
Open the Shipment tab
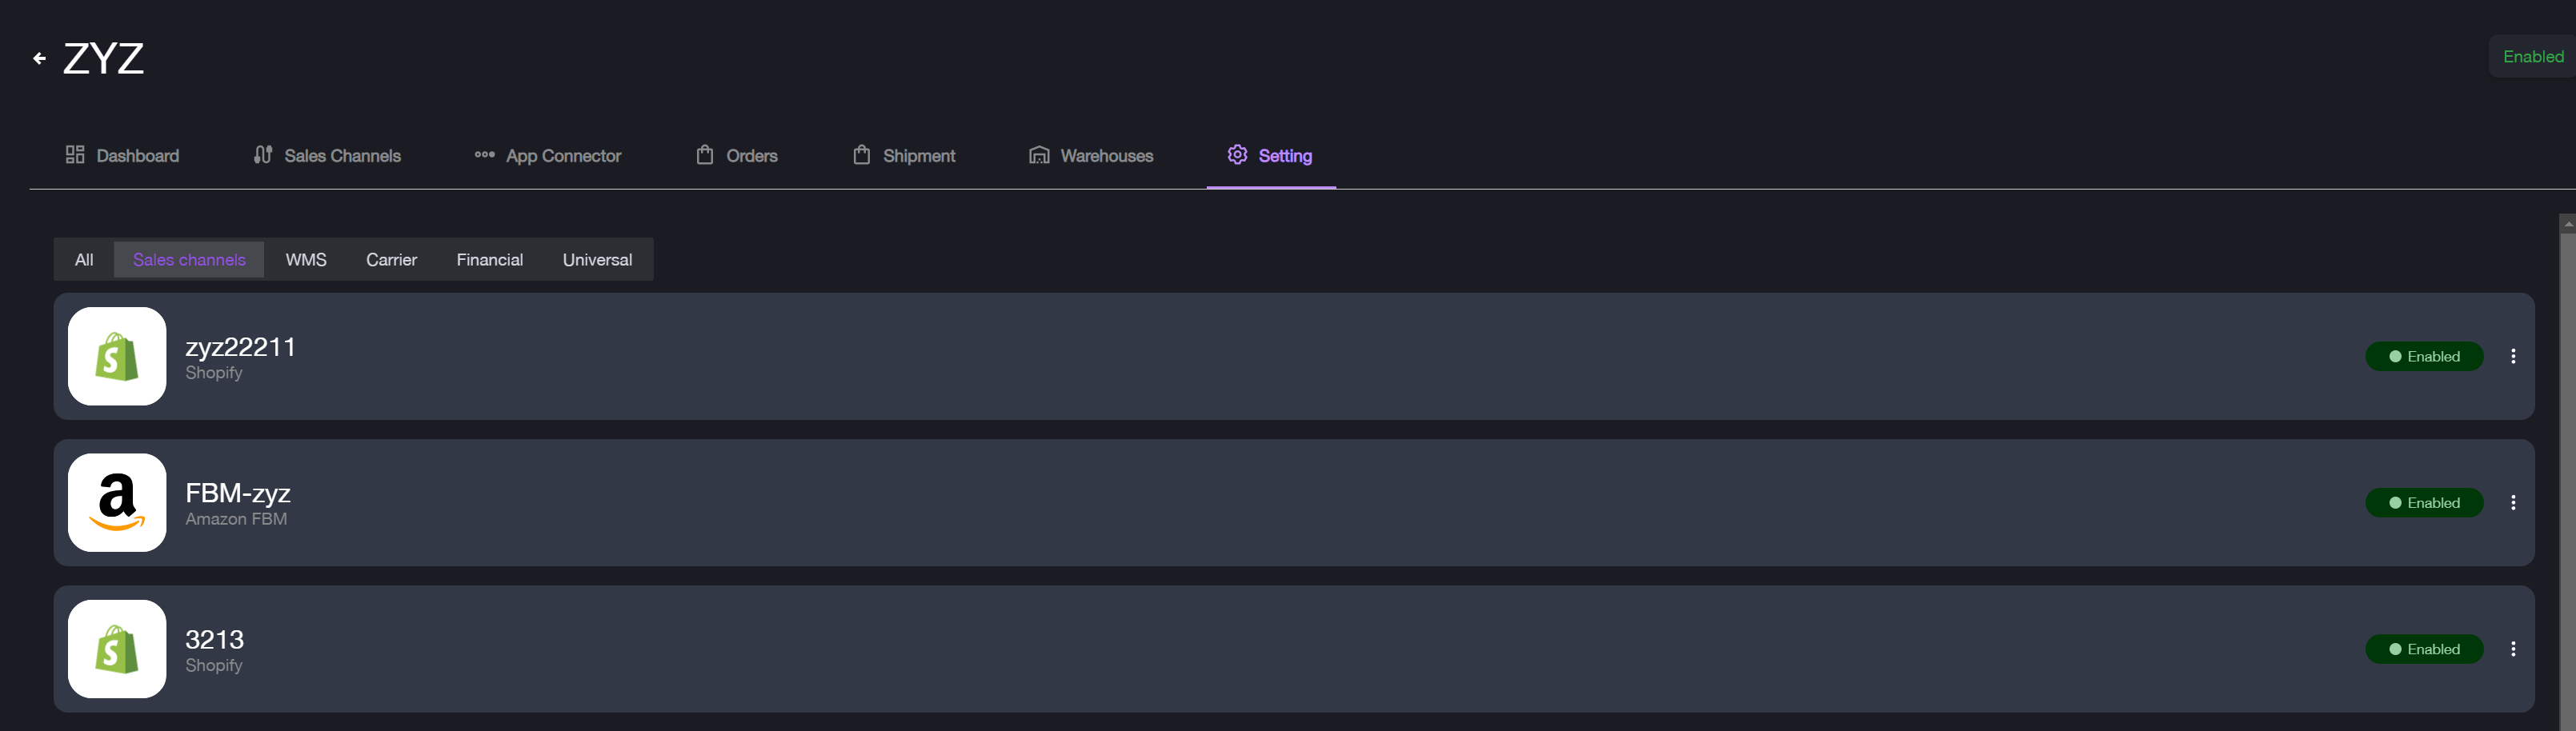(904, 156)
